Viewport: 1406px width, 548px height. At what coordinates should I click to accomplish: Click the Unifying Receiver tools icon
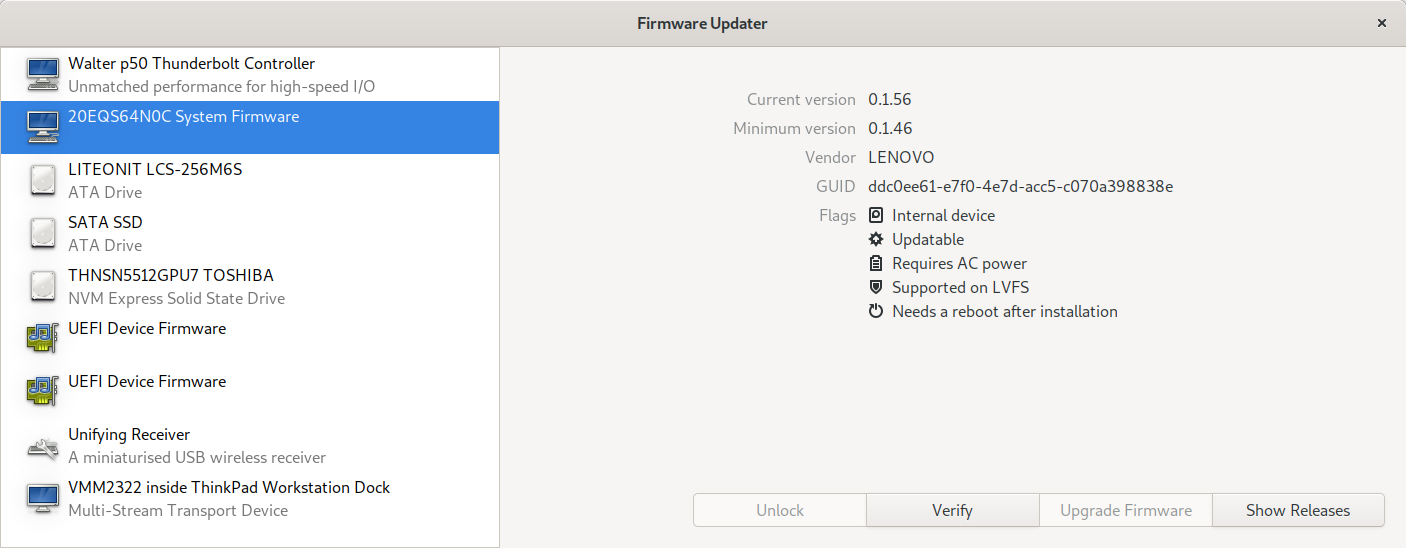pos(42,446)
